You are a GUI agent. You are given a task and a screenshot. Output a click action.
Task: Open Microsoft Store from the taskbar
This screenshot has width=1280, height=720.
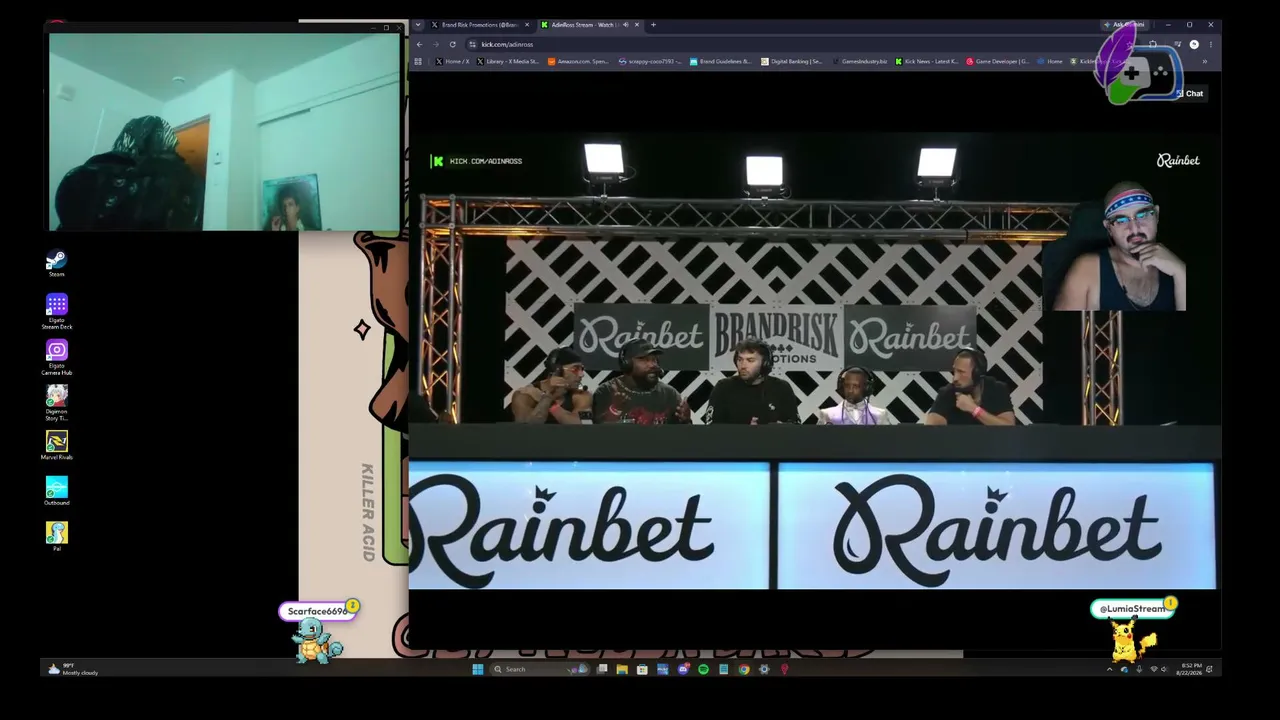(642, 669)
